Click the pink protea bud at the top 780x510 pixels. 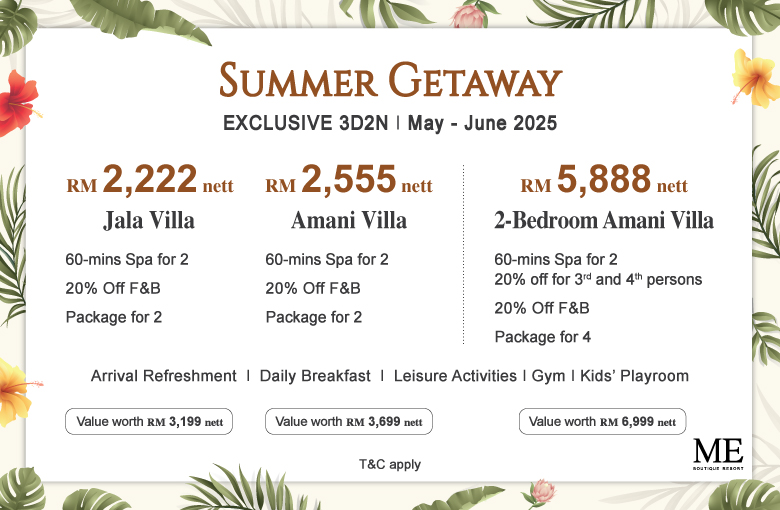click(468, 15)
